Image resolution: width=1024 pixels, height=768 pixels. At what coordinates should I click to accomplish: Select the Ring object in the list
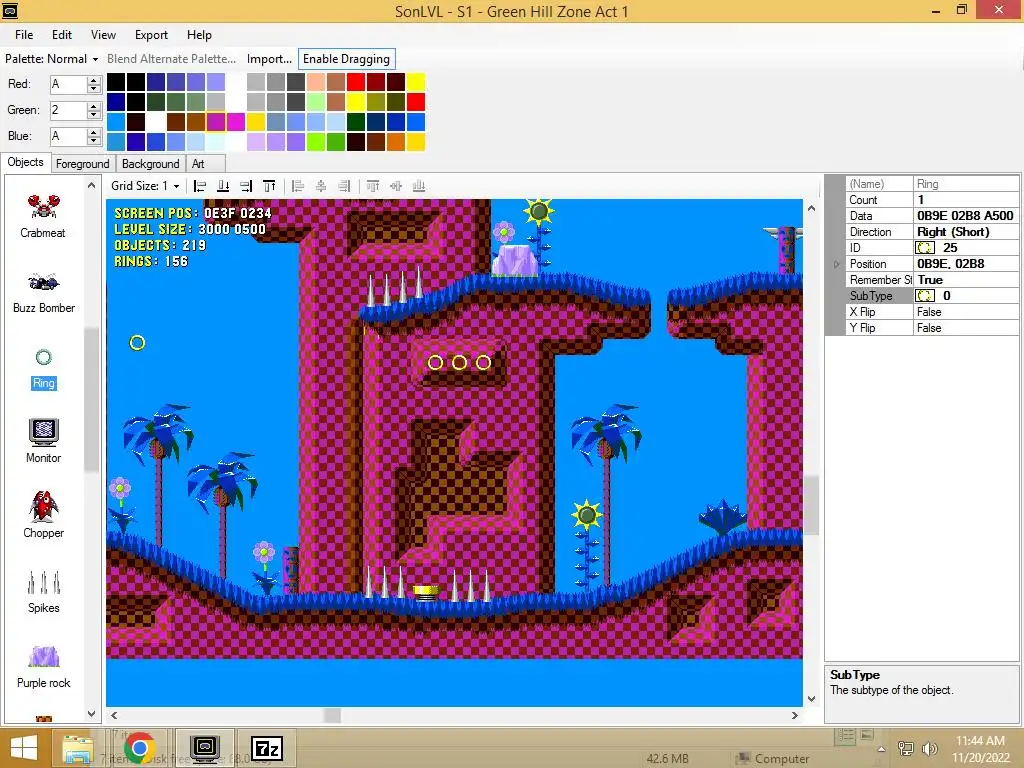43,369
